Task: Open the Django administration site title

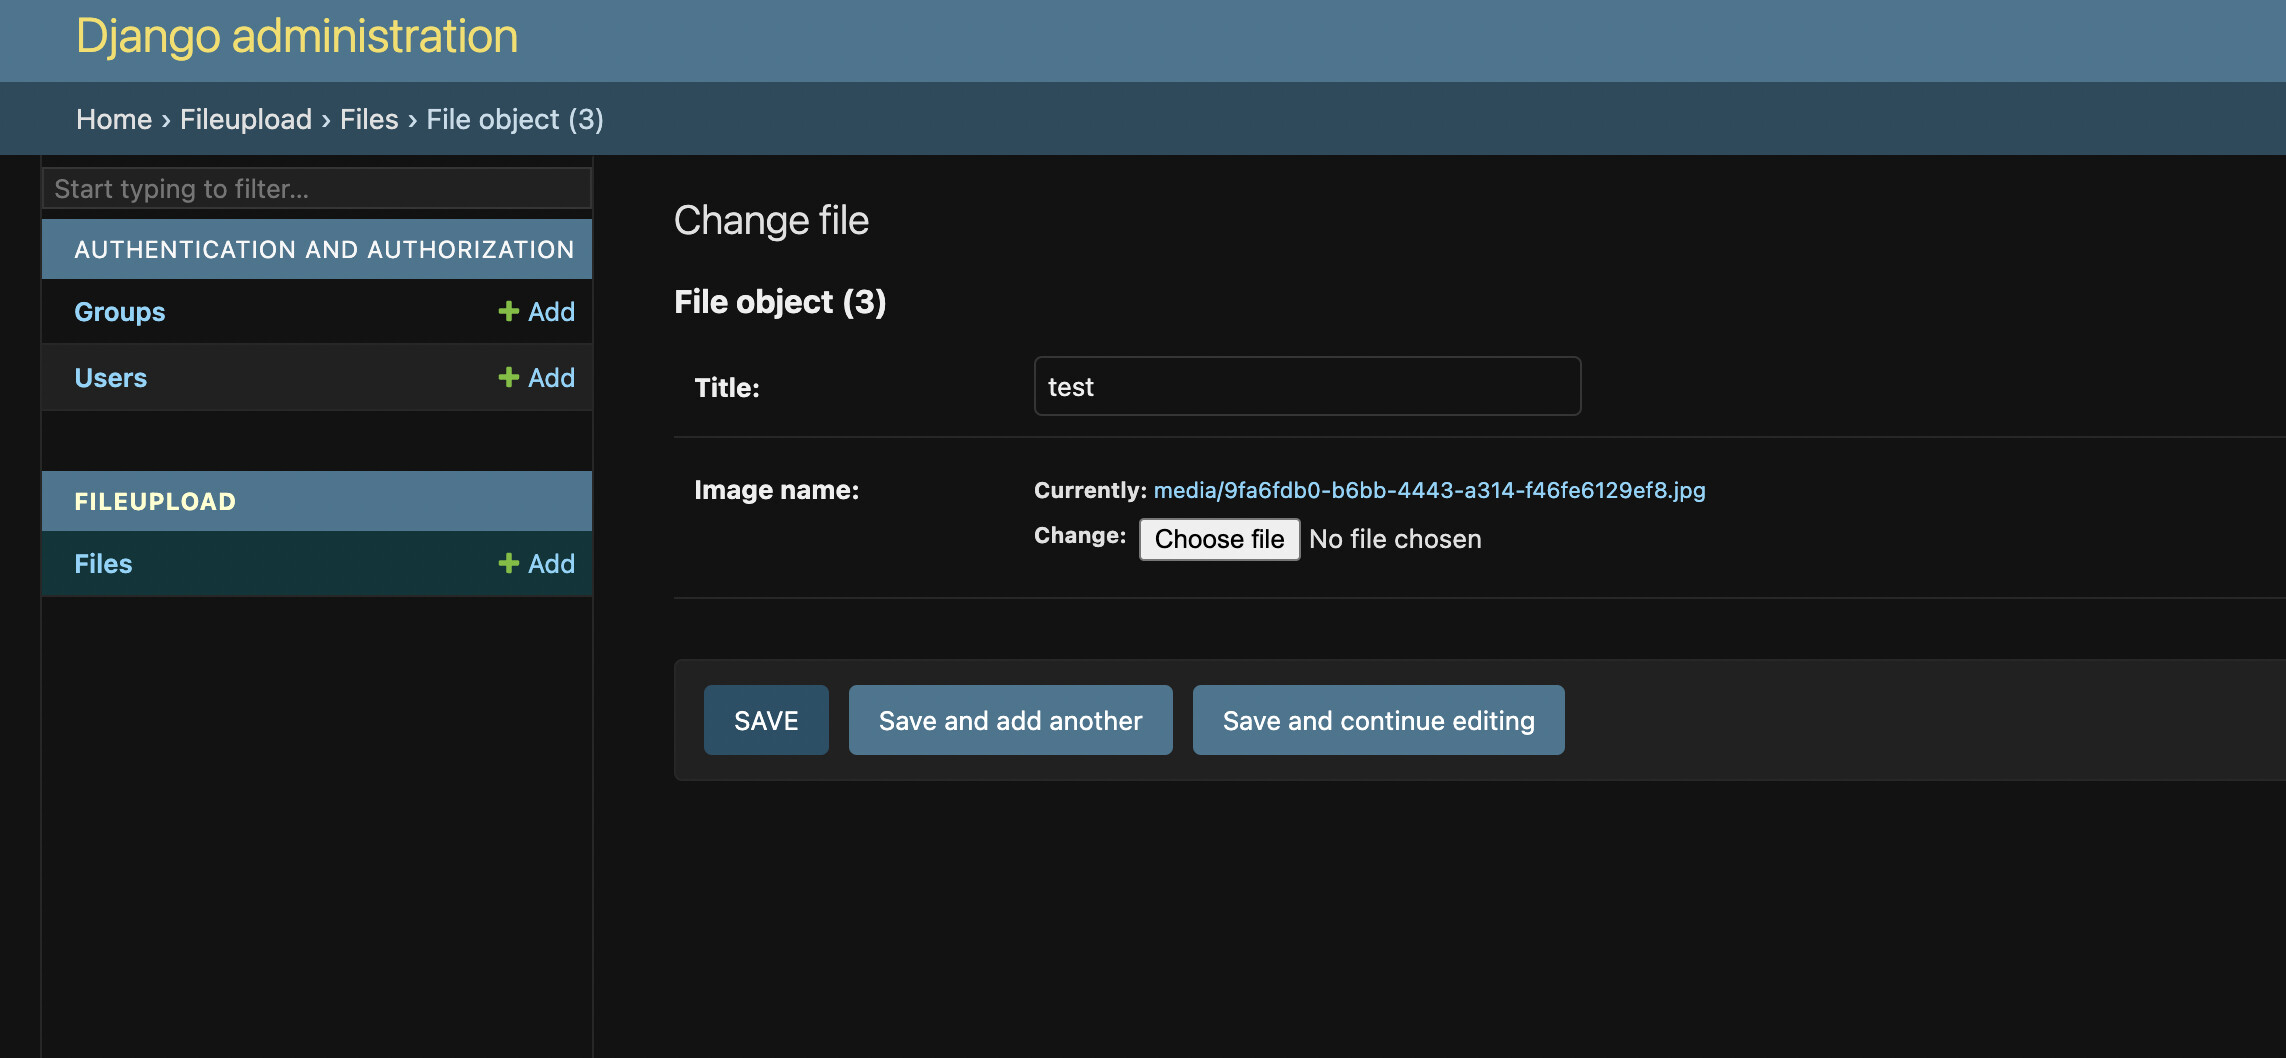Action: [x=297, y=37]
